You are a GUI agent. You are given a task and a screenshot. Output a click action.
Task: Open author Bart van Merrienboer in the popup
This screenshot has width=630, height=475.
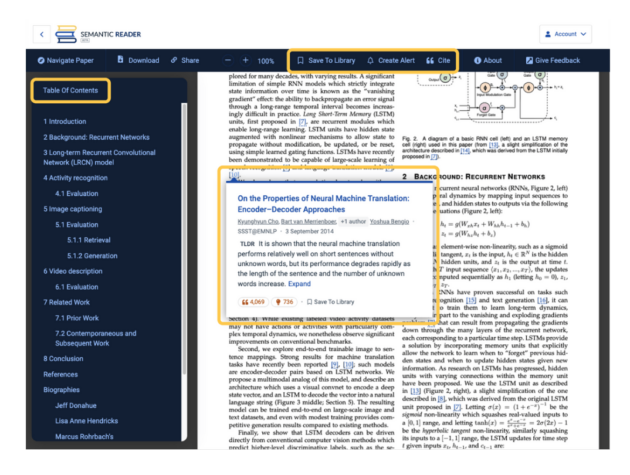[x=309, y=222]
